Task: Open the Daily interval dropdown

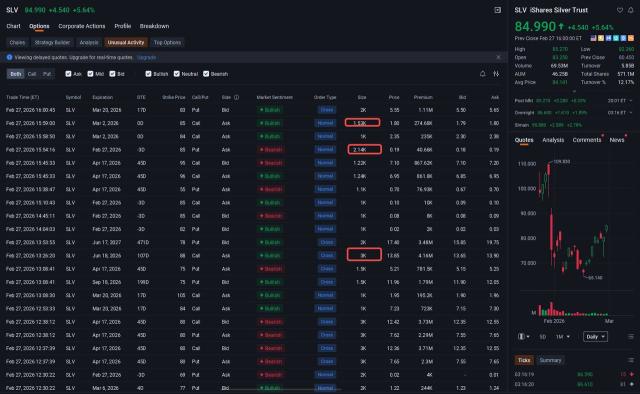Action: [595, 336]
